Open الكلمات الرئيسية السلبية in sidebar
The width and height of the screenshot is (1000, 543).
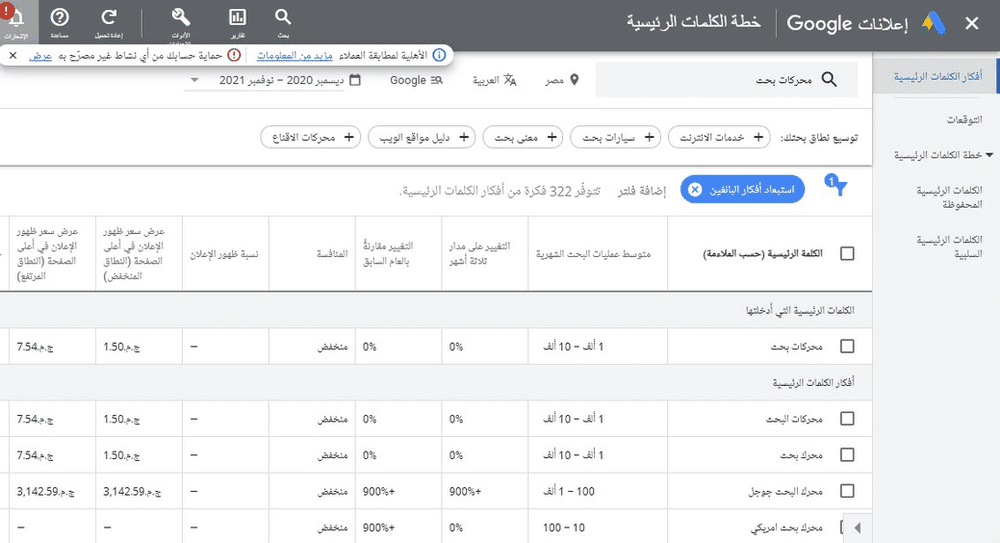point(949,246)
